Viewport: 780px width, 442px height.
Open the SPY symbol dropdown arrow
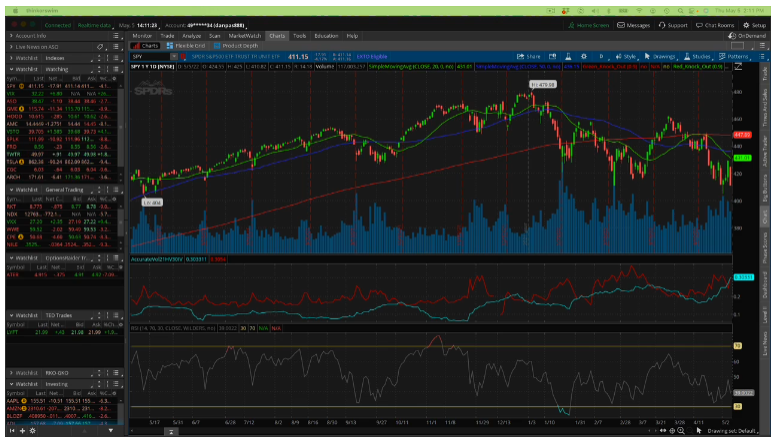pyautogui.click(x=174, y=57)
